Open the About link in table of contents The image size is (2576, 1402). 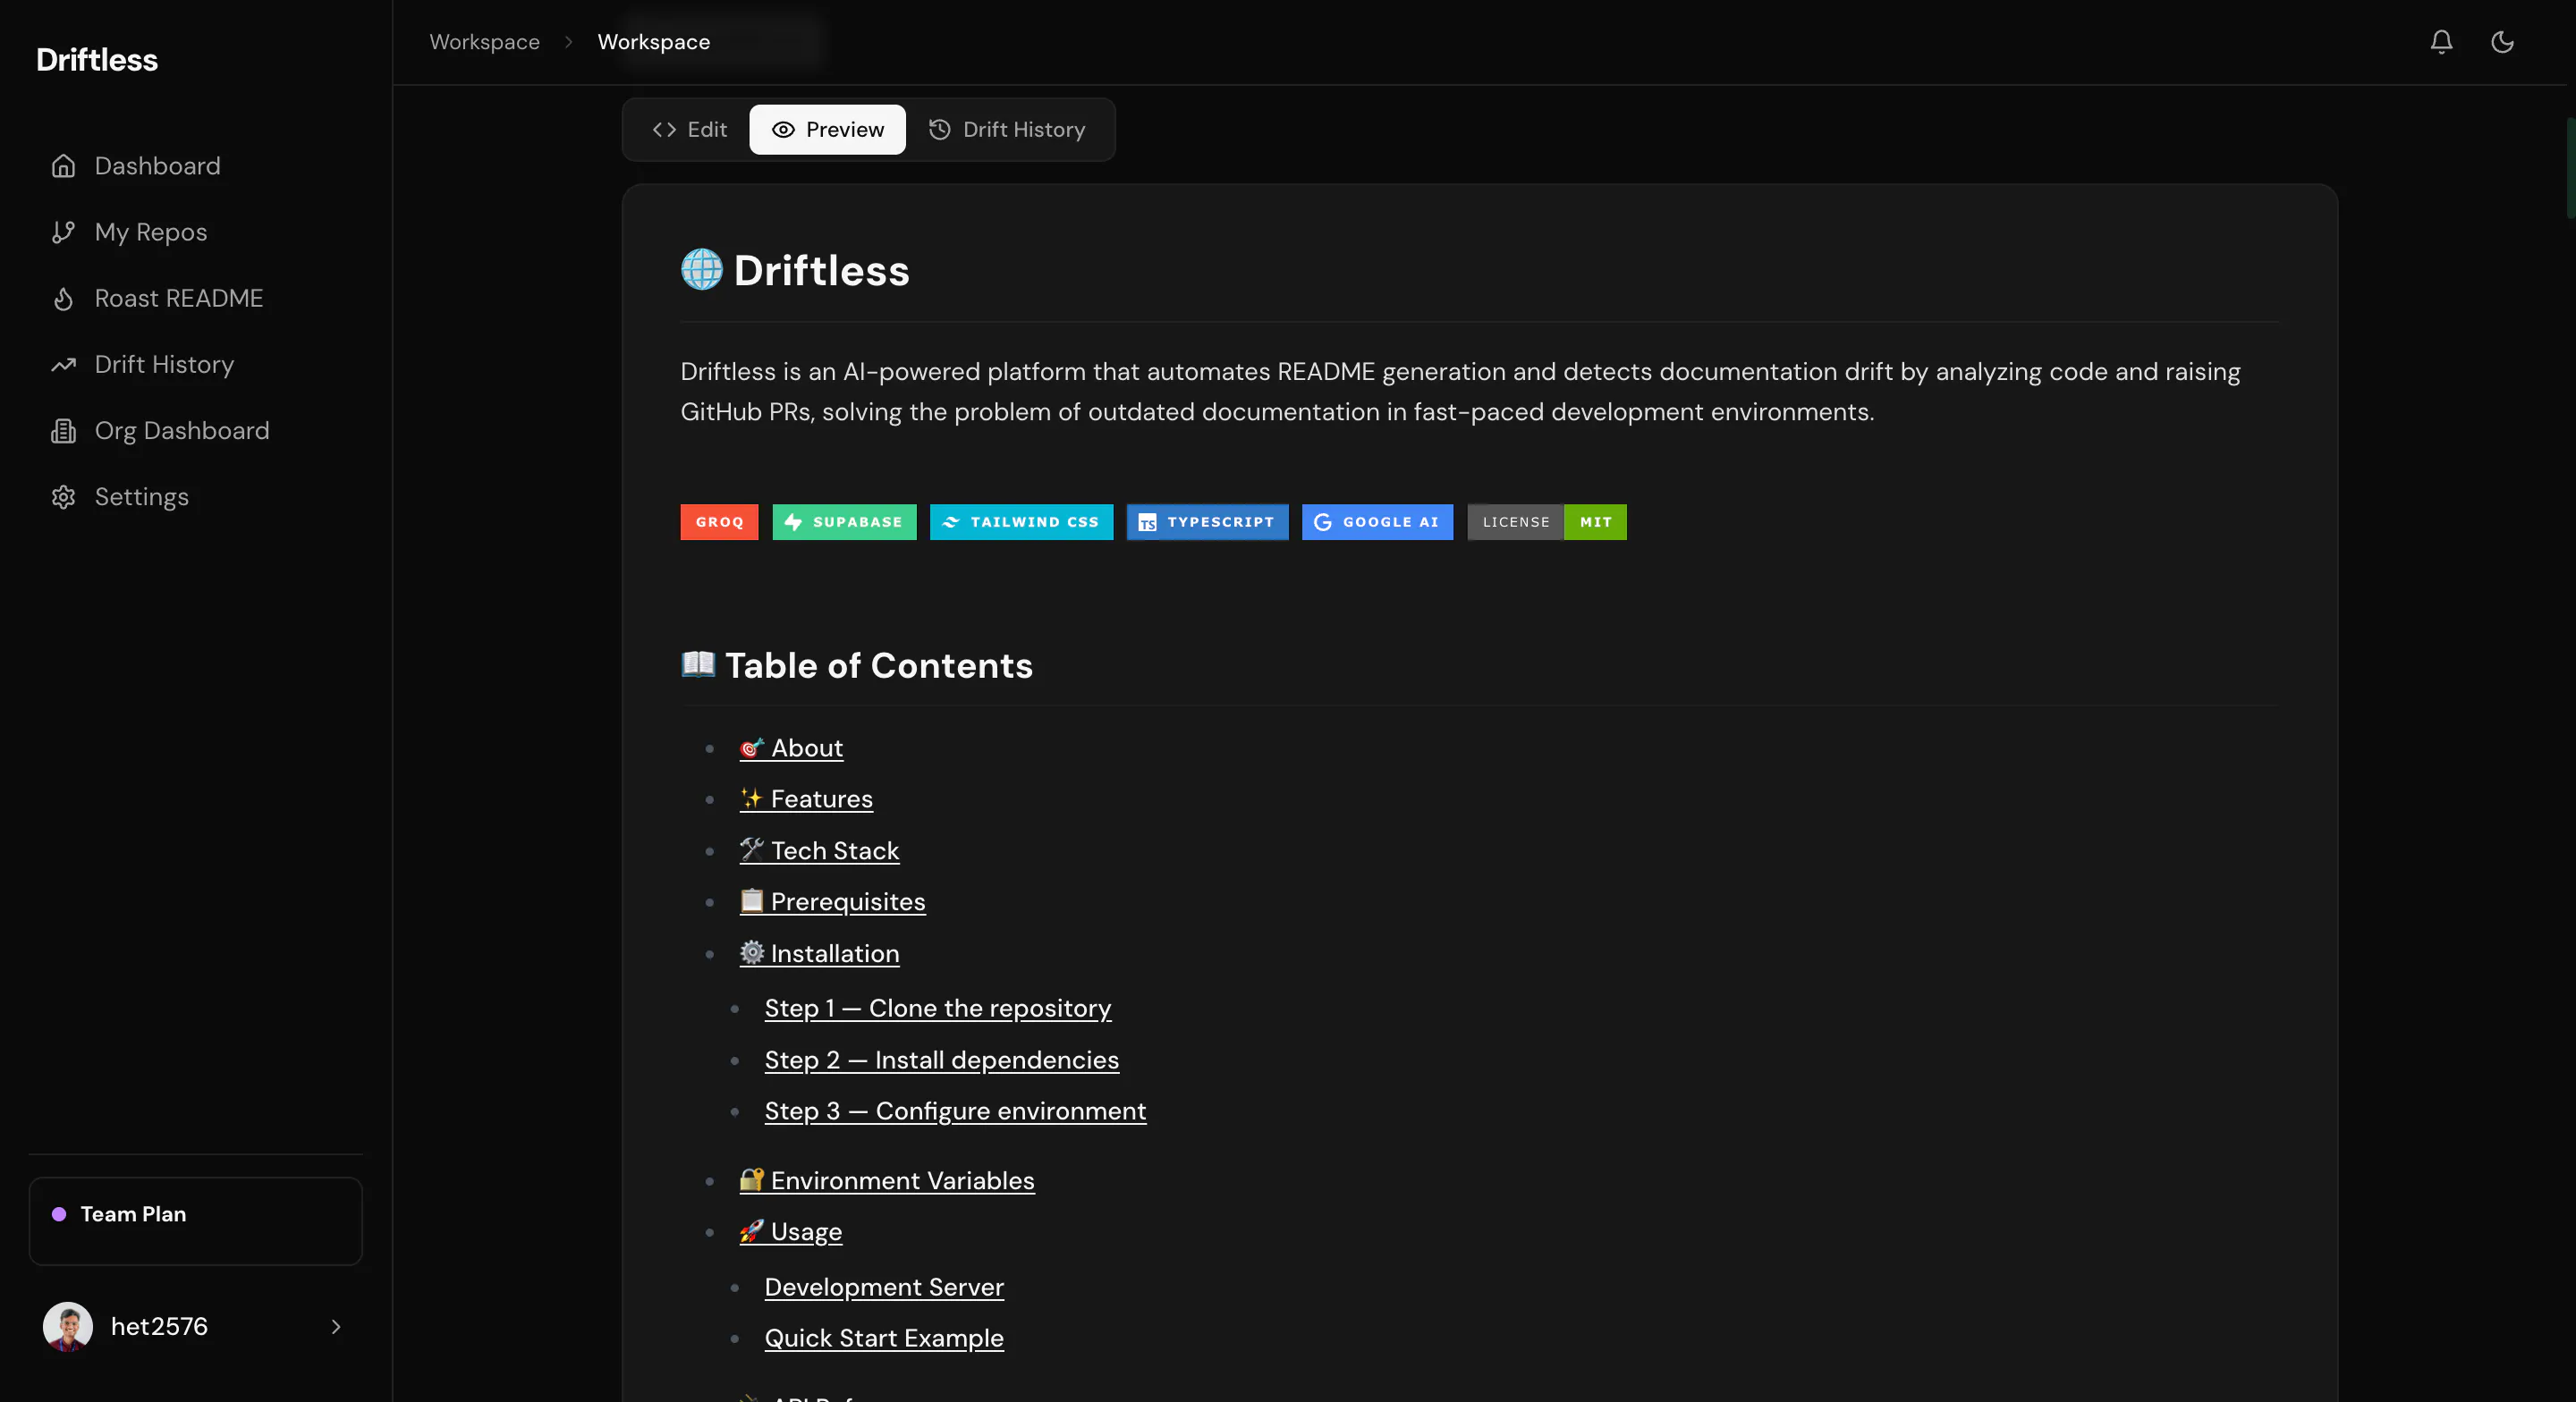(791, 748)
